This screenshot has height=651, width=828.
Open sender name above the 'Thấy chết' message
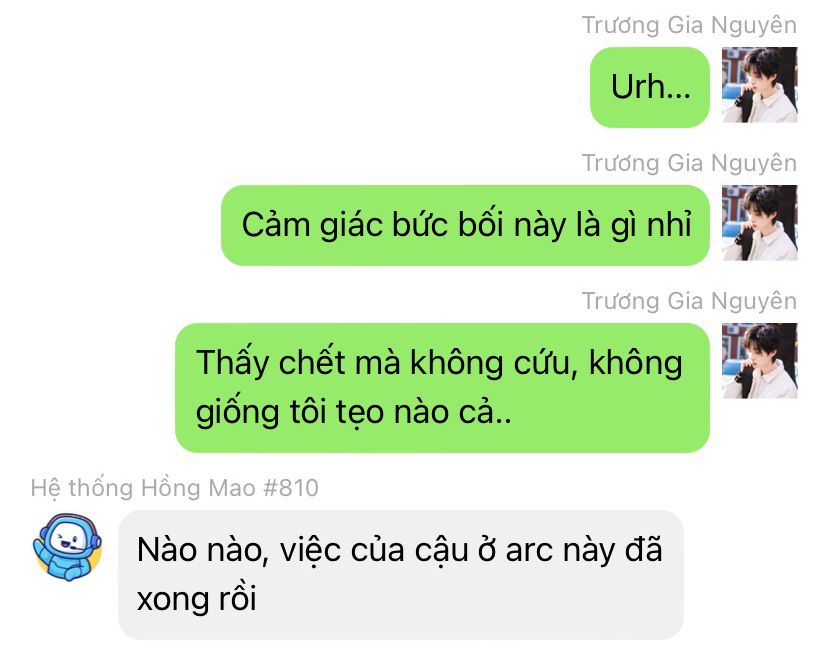click(x=689, y=301)
